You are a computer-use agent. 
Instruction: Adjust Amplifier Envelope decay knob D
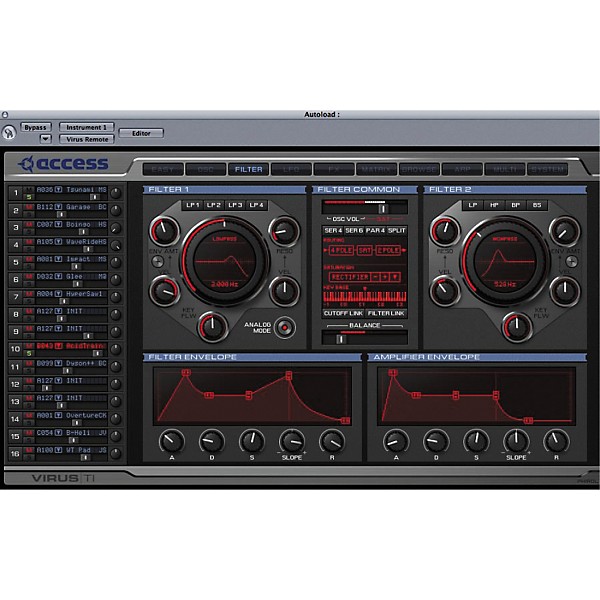pos(436,441)
